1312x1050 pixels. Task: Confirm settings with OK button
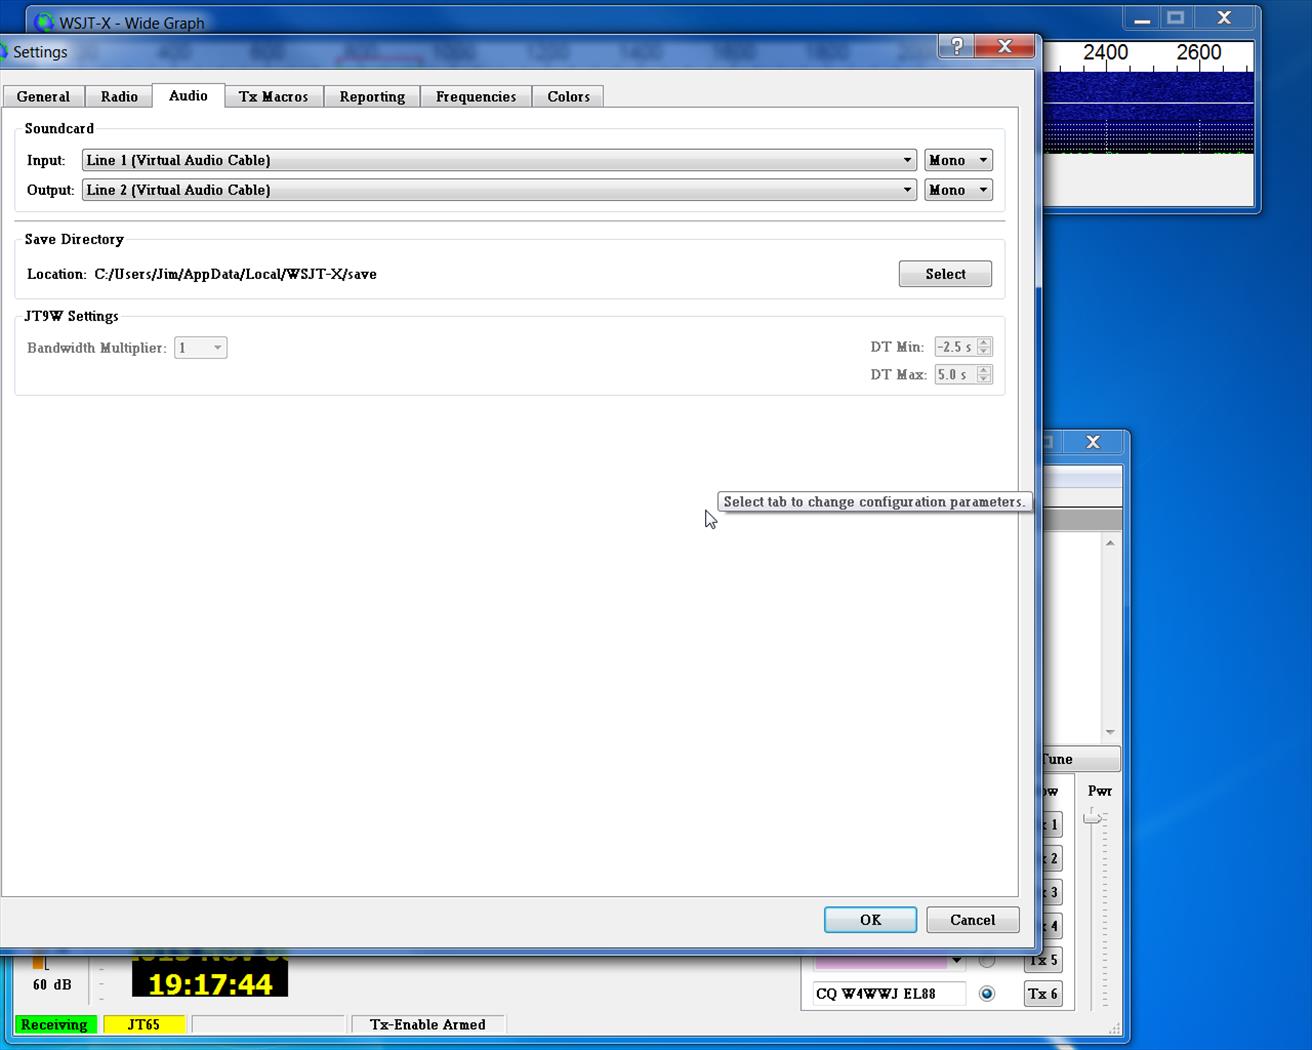[x=870, y=920]
